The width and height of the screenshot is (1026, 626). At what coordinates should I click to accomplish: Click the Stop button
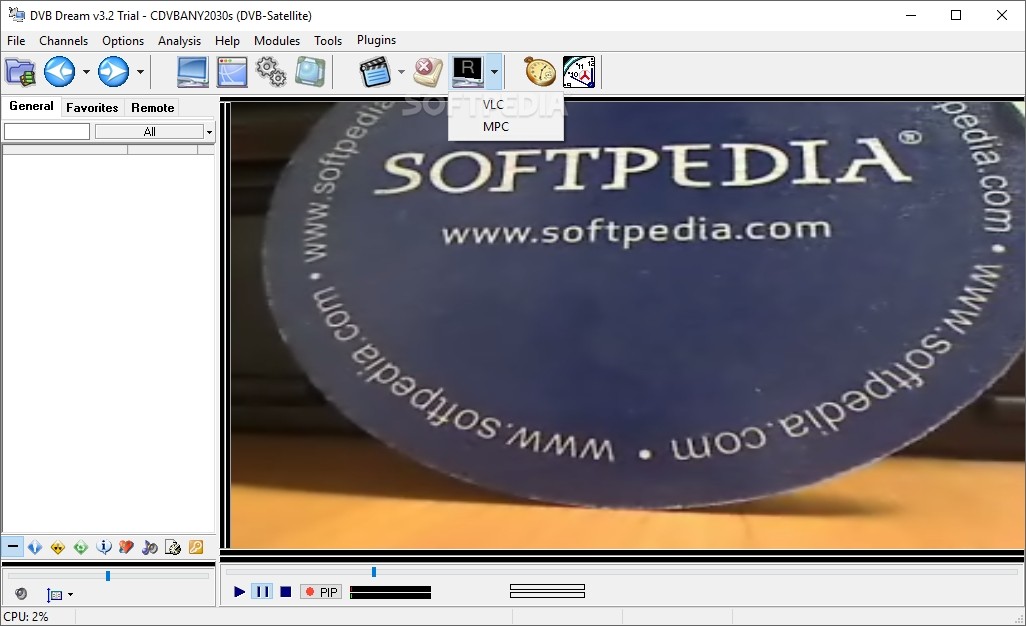(285, 592)
